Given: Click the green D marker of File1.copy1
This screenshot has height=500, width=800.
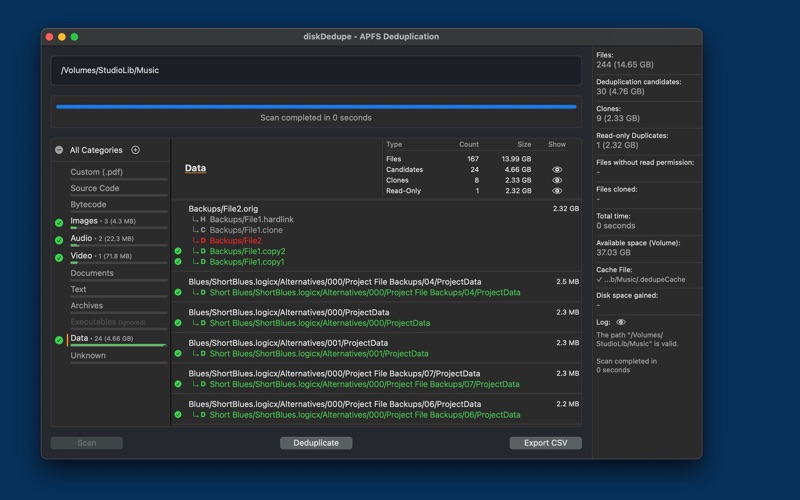Looking at the screenshot, I should 203,262.
